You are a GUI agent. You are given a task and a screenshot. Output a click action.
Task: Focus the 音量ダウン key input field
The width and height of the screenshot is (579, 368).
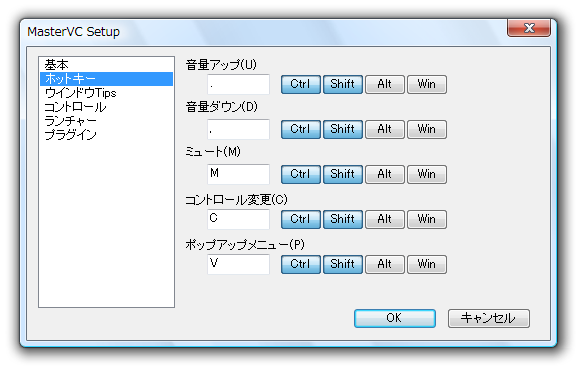[238, 129]
